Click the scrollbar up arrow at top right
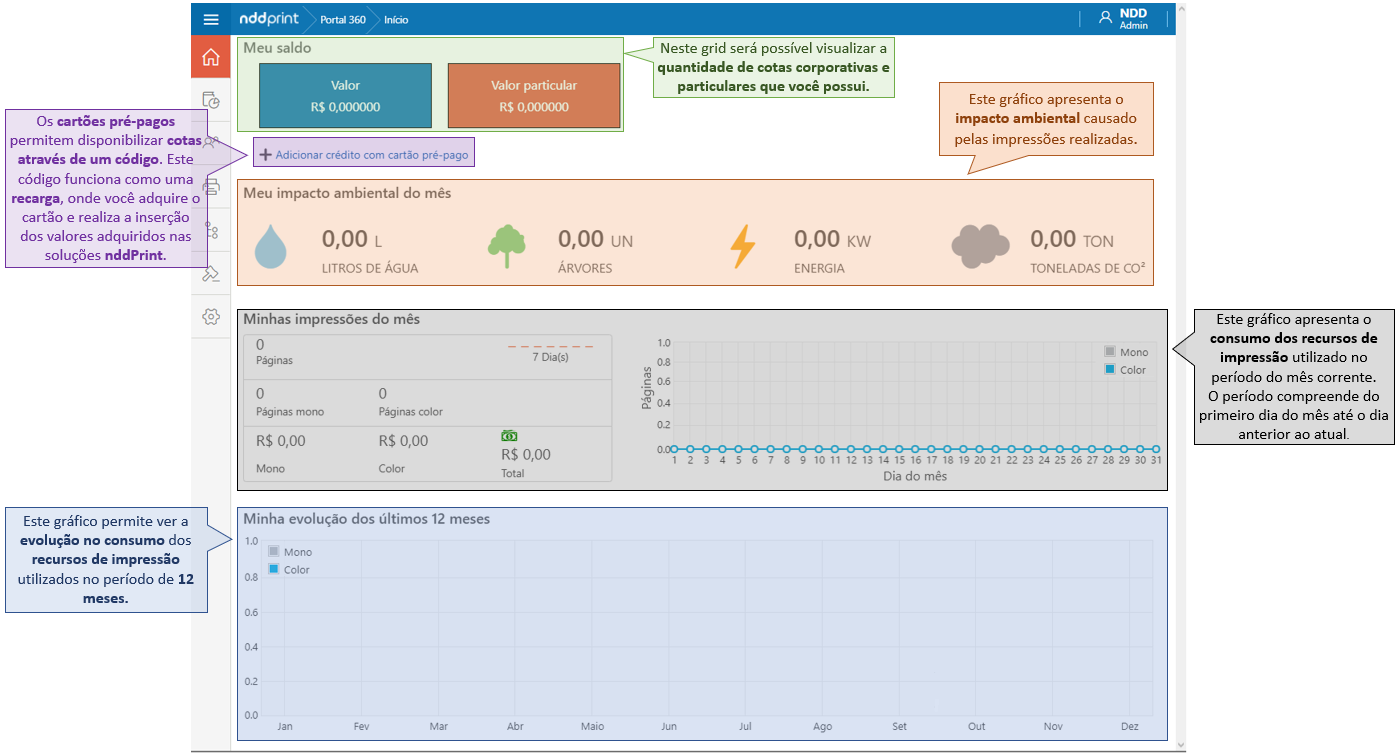Image resolution: width=1400 pixels, height=753 pixels. click(1181, 9)
